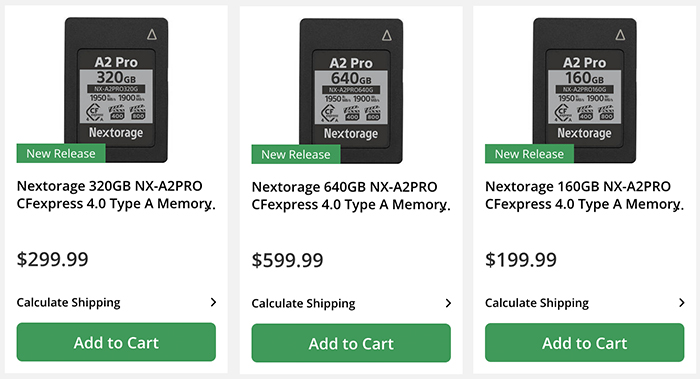Open the 160GB A2 Pro card product image

(x=584, y=90)
